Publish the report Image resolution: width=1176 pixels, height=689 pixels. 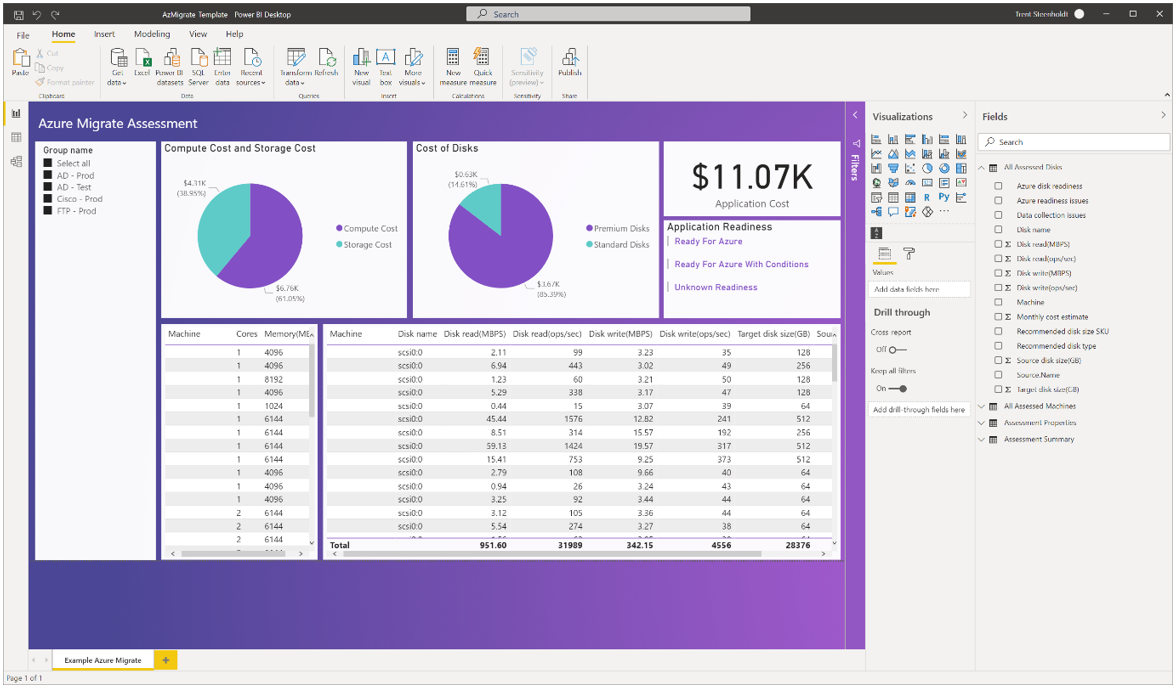569,61
